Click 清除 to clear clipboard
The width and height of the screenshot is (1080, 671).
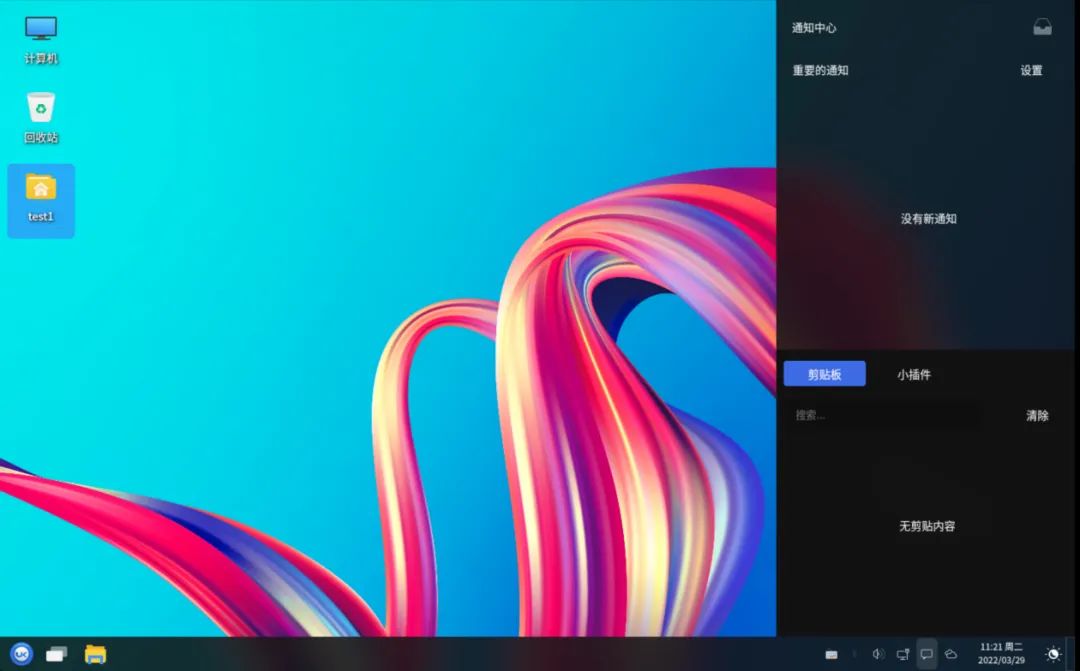tap(1037, 415)
